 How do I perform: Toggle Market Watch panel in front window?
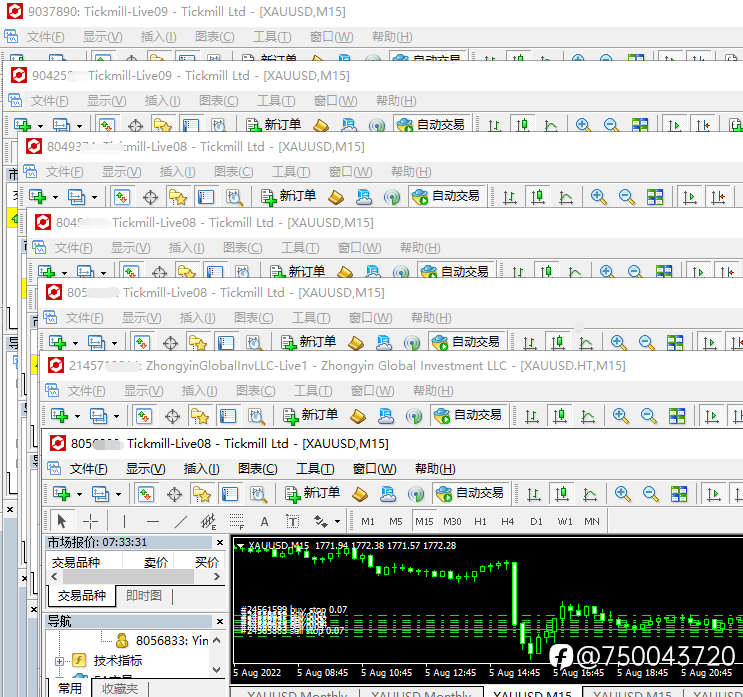(145, 494)
